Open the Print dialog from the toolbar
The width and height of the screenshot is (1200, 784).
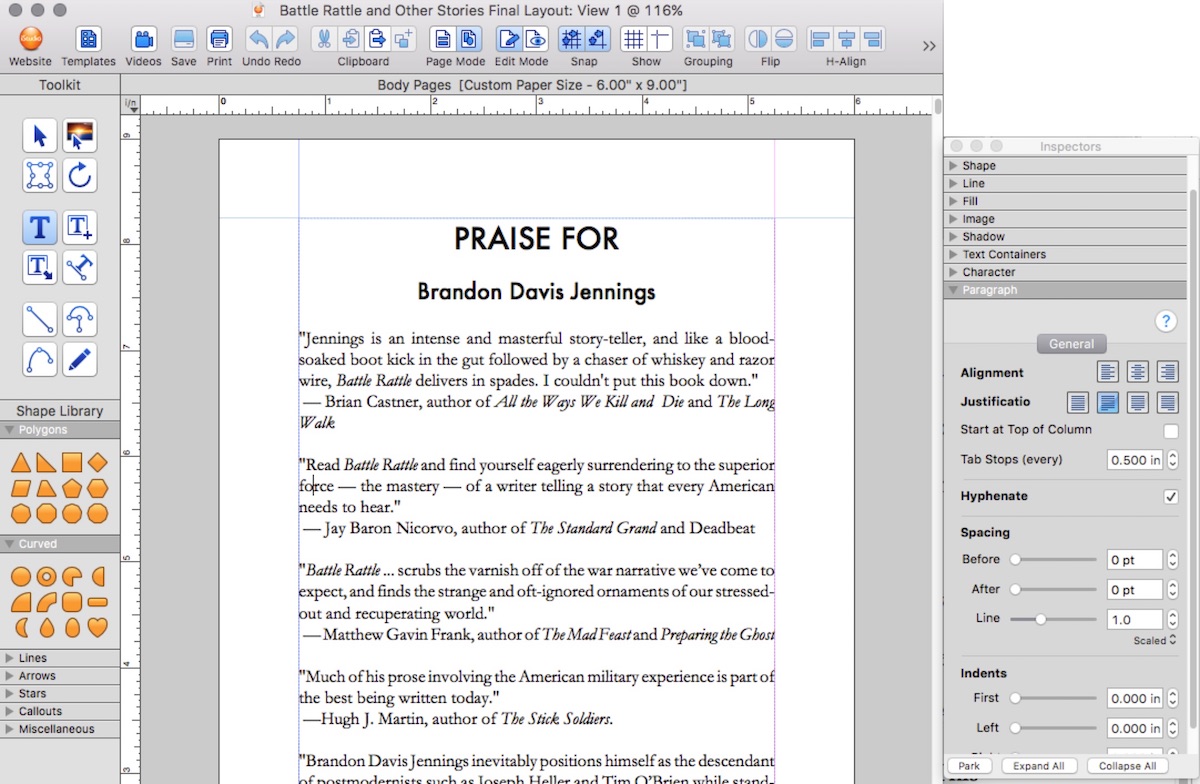(218, 40)
